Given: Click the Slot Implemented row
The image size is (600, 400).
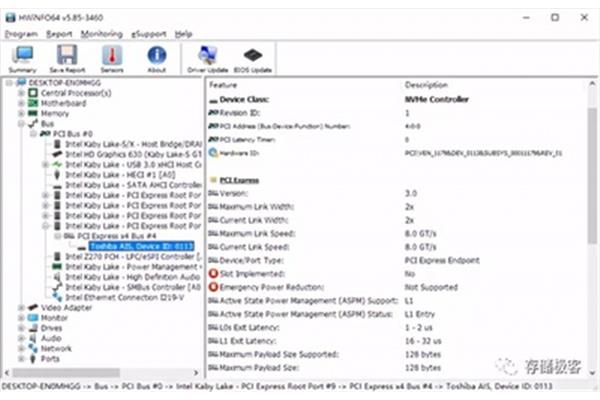Looking at the screenshot, I should pyautogui.click(x=396, y=274).
